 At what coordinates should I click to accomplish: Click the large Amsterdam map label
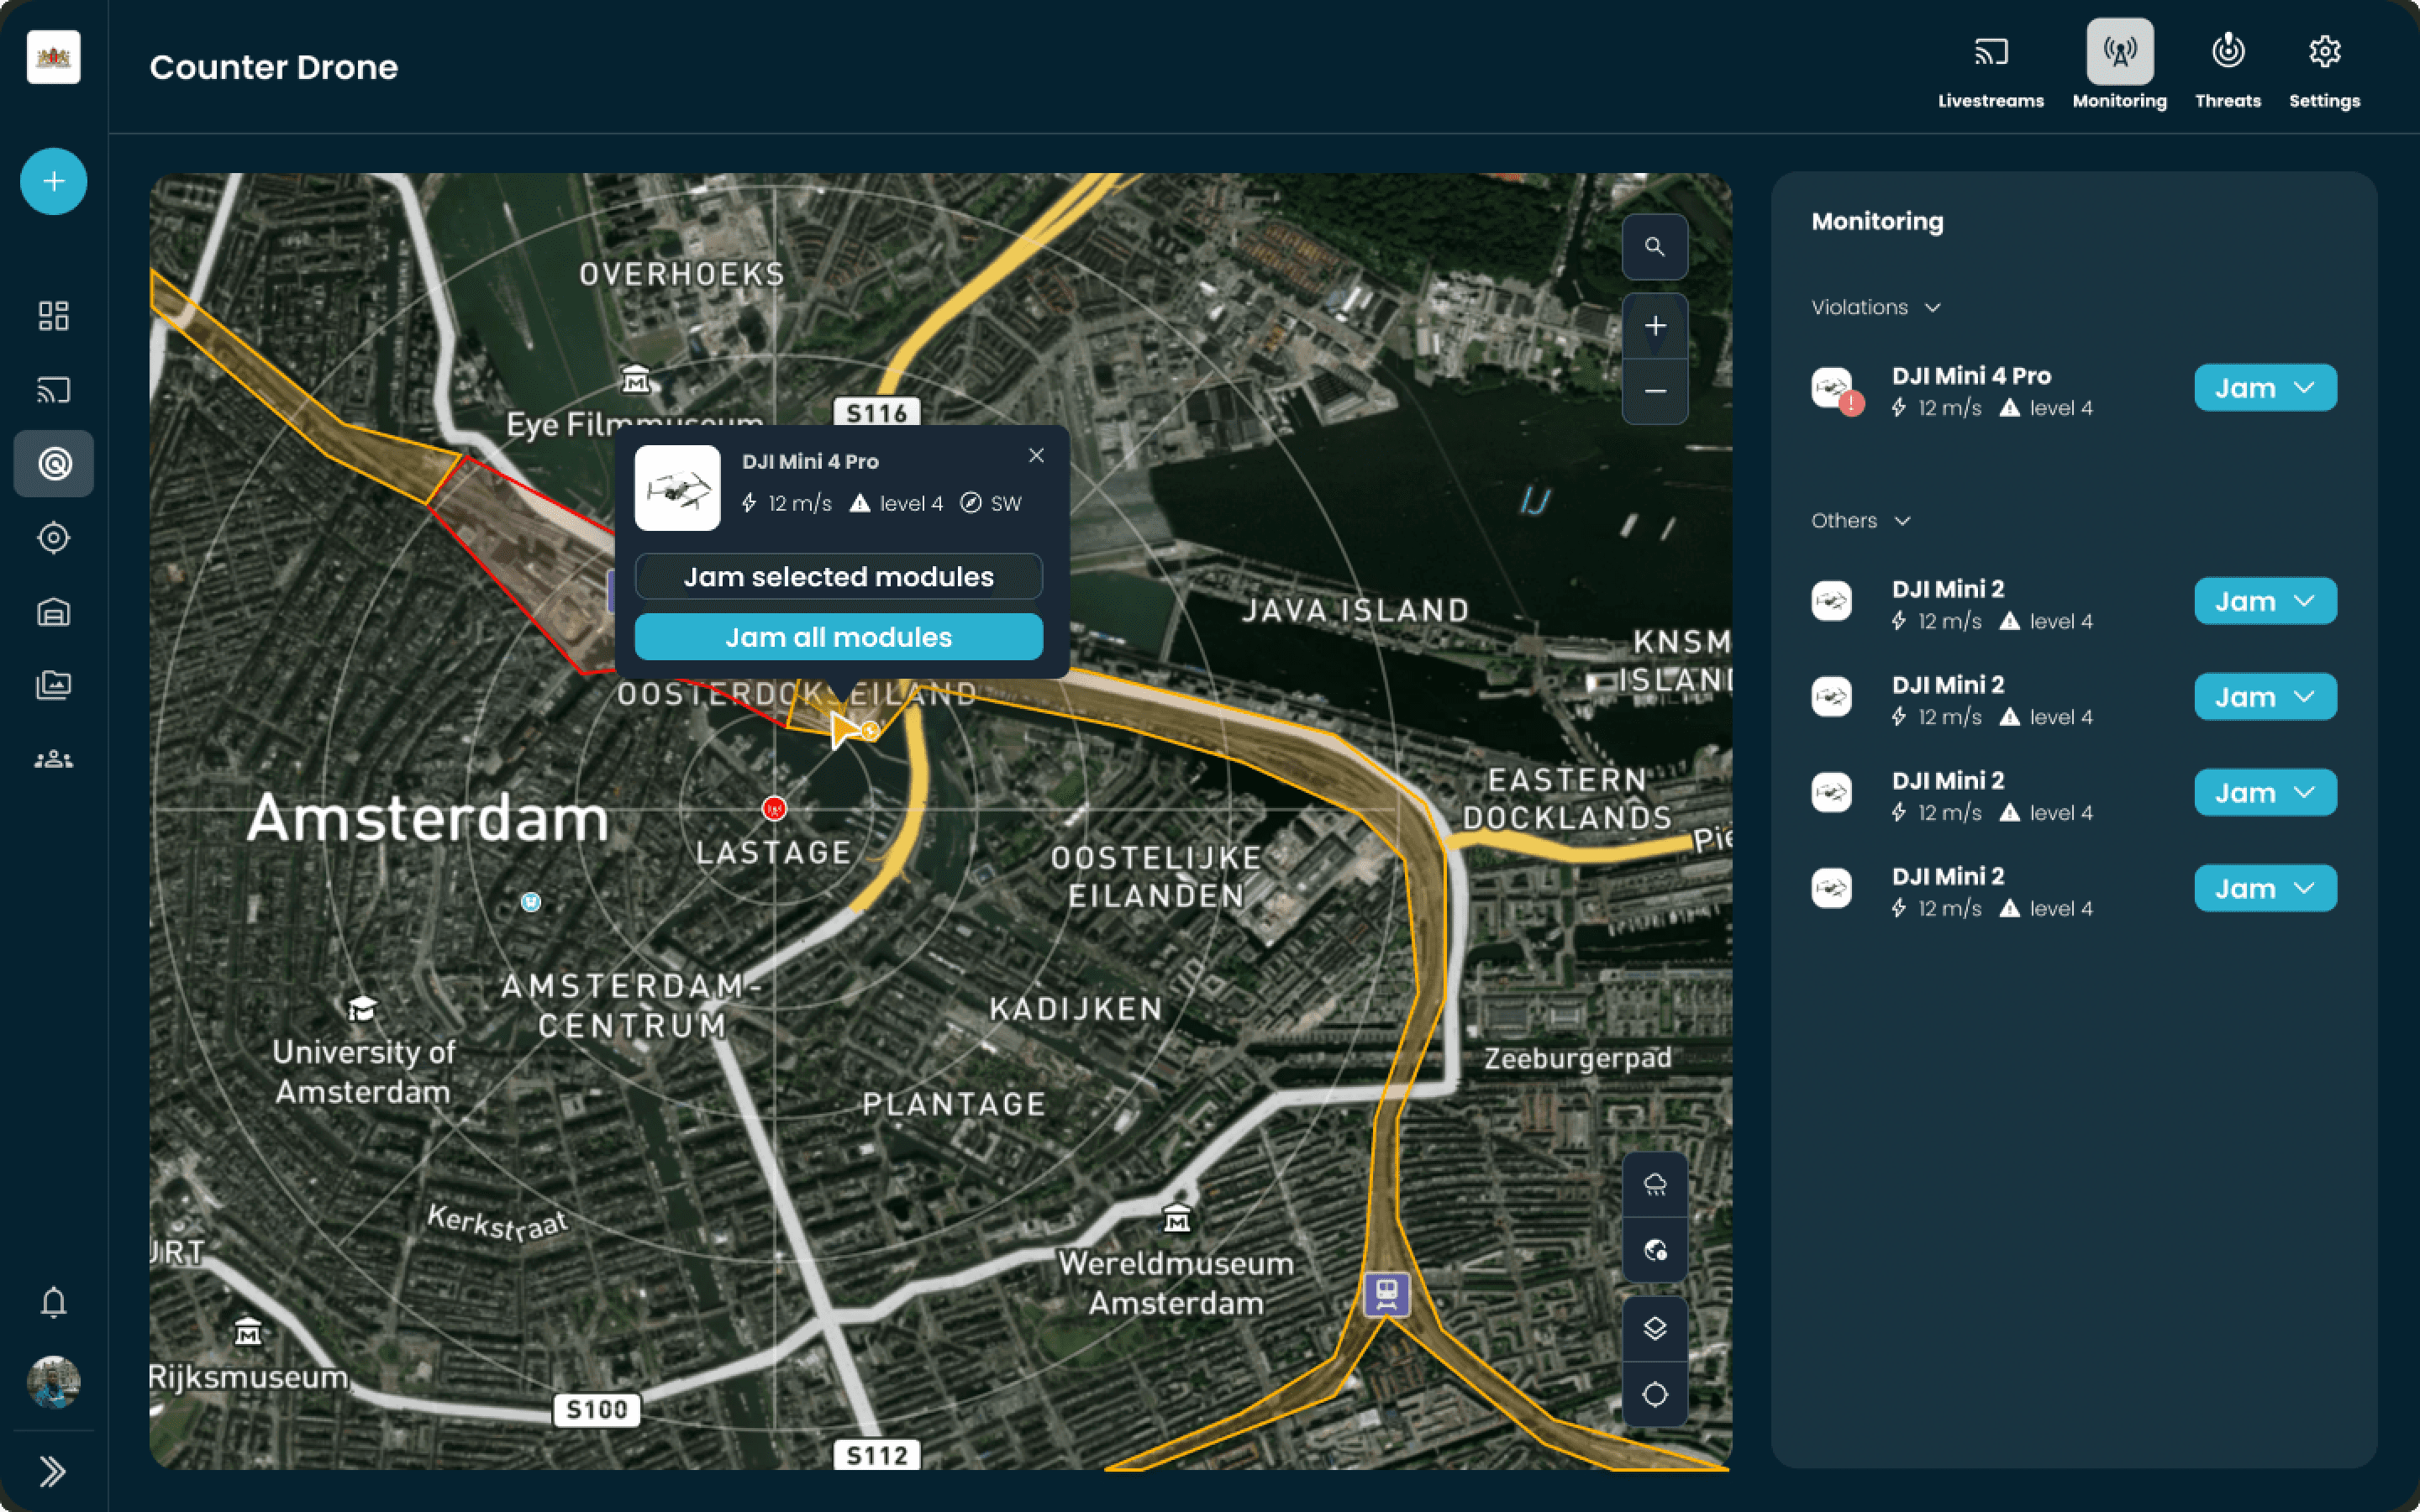point(428,818)
